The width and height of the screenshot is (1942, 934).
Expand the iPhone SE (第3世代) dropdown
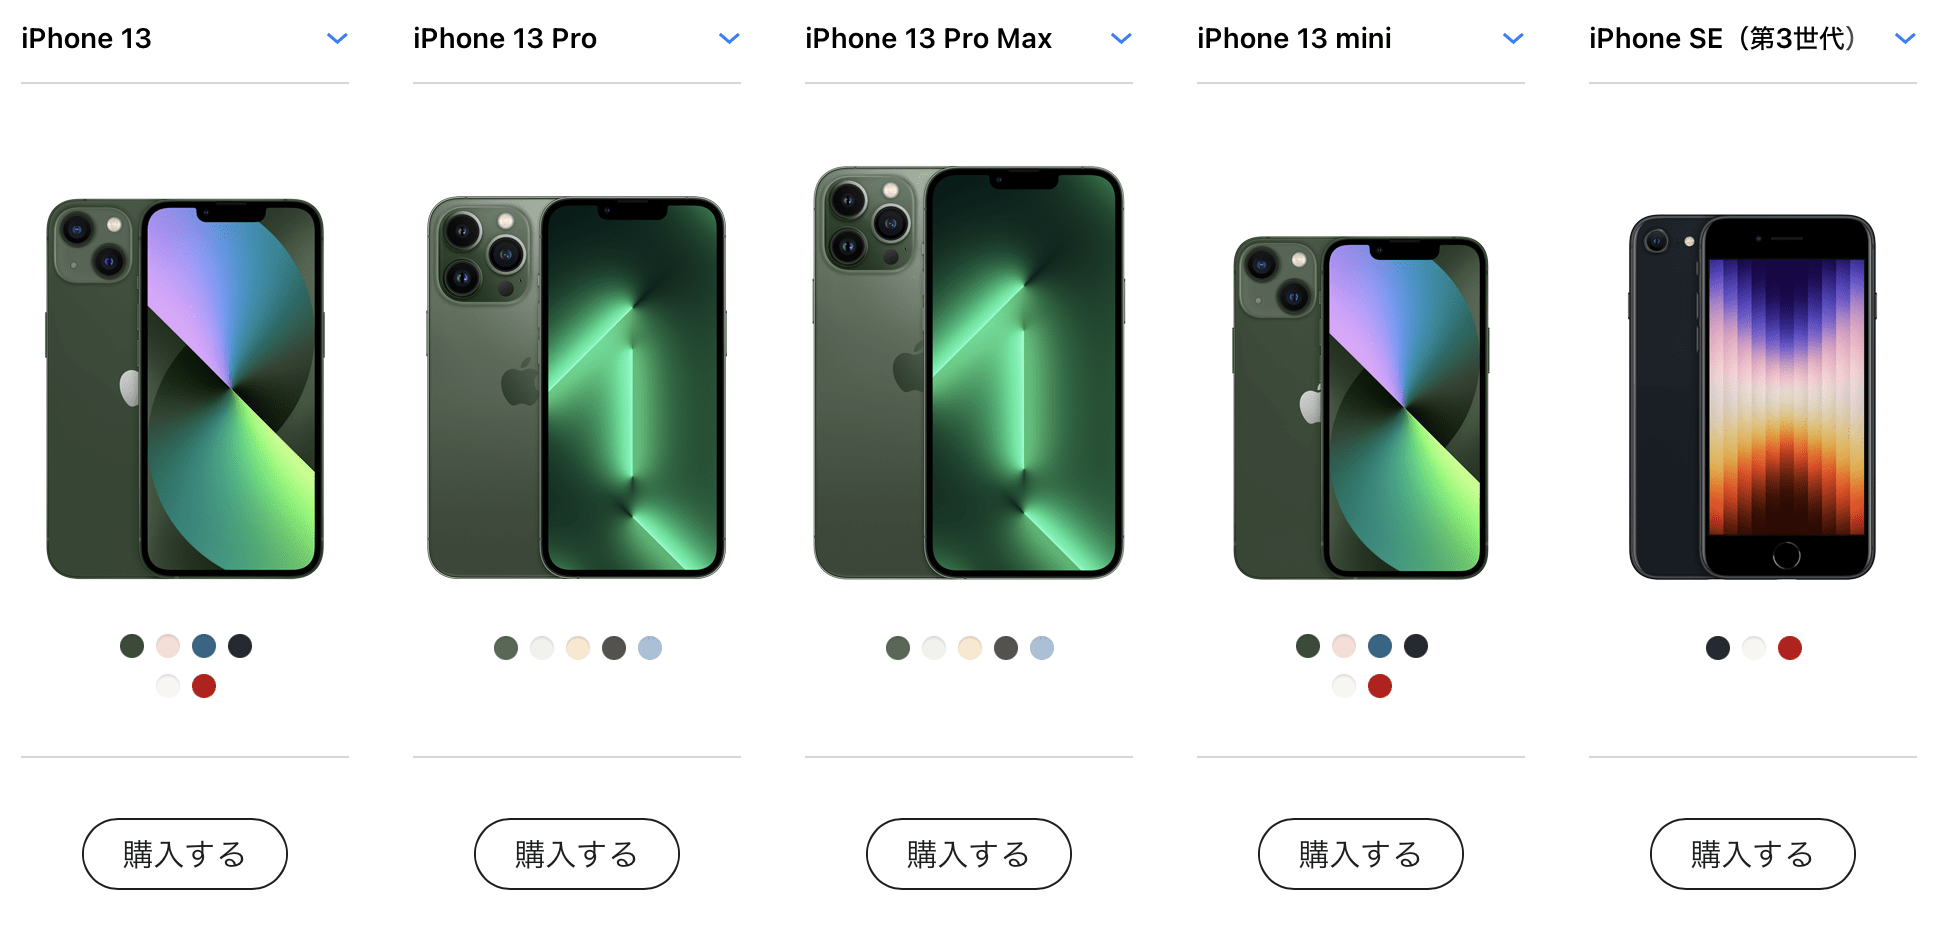[1753, 39]
